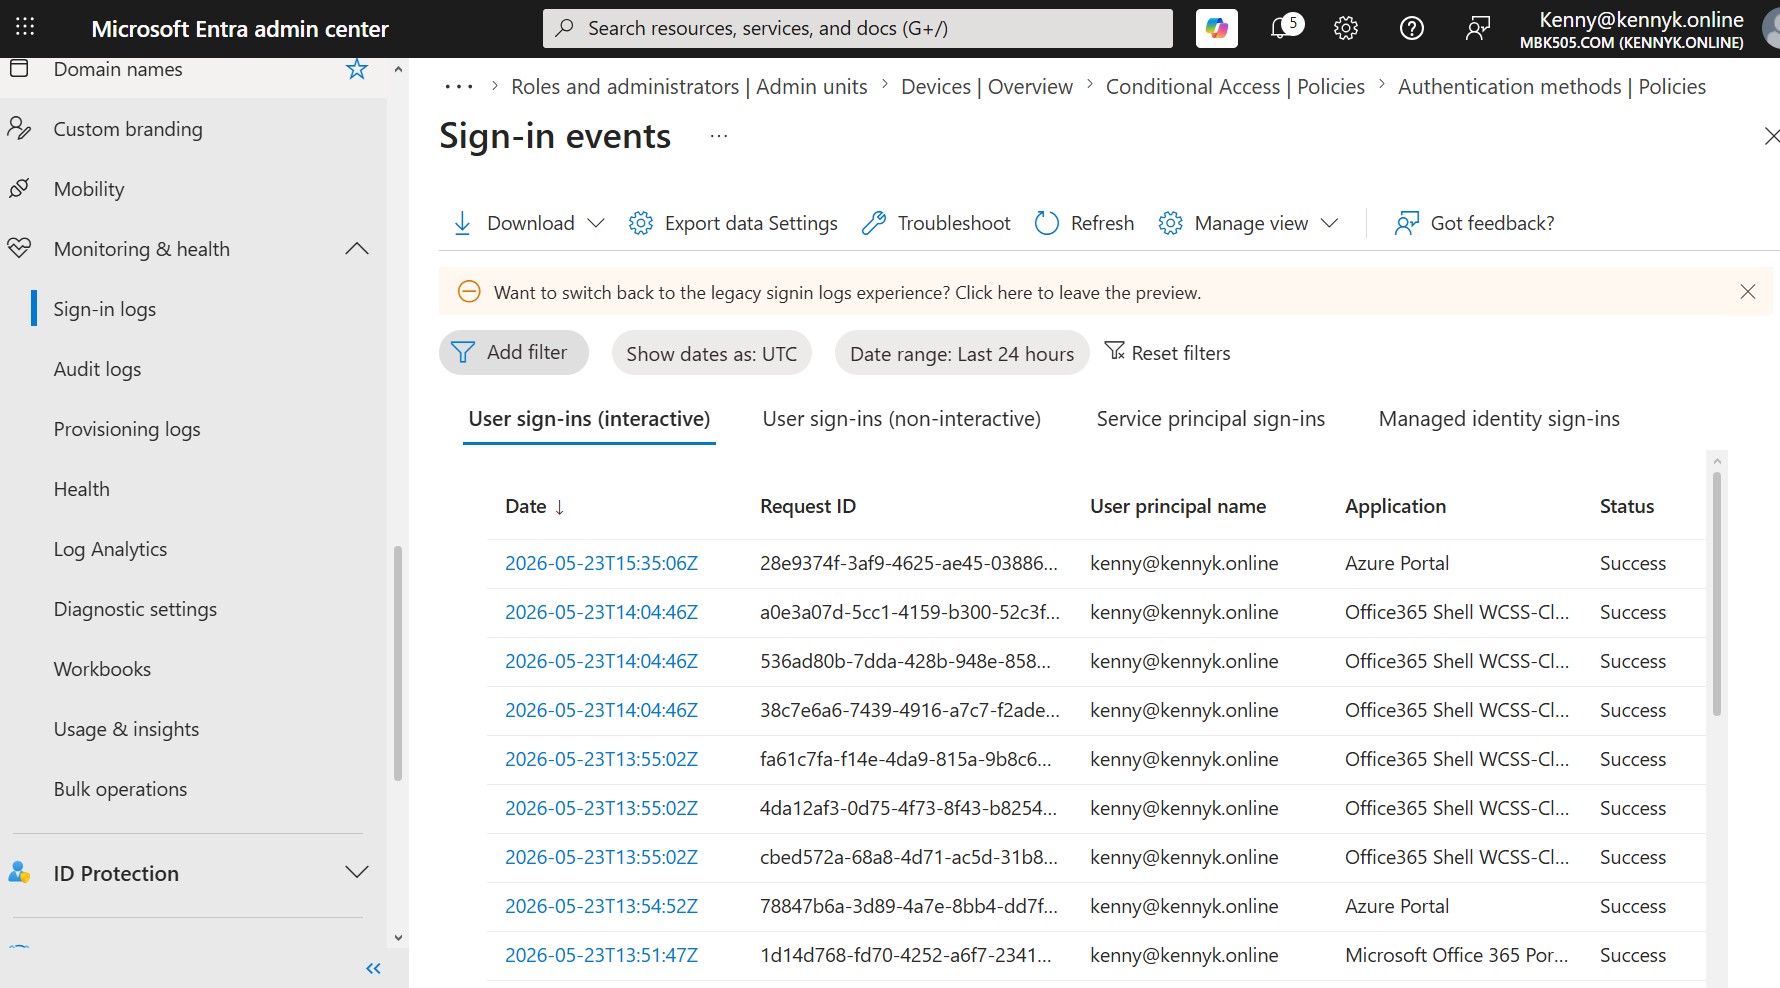Dismiss the legacy sign-in logs banner
Screen dimensions: 1780x988
1748,292
